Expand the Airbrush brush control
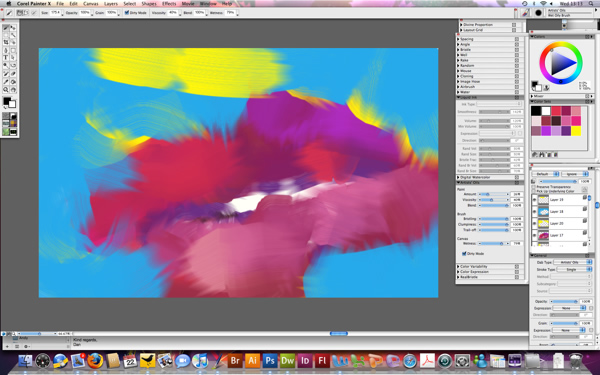 click(458, 87)
